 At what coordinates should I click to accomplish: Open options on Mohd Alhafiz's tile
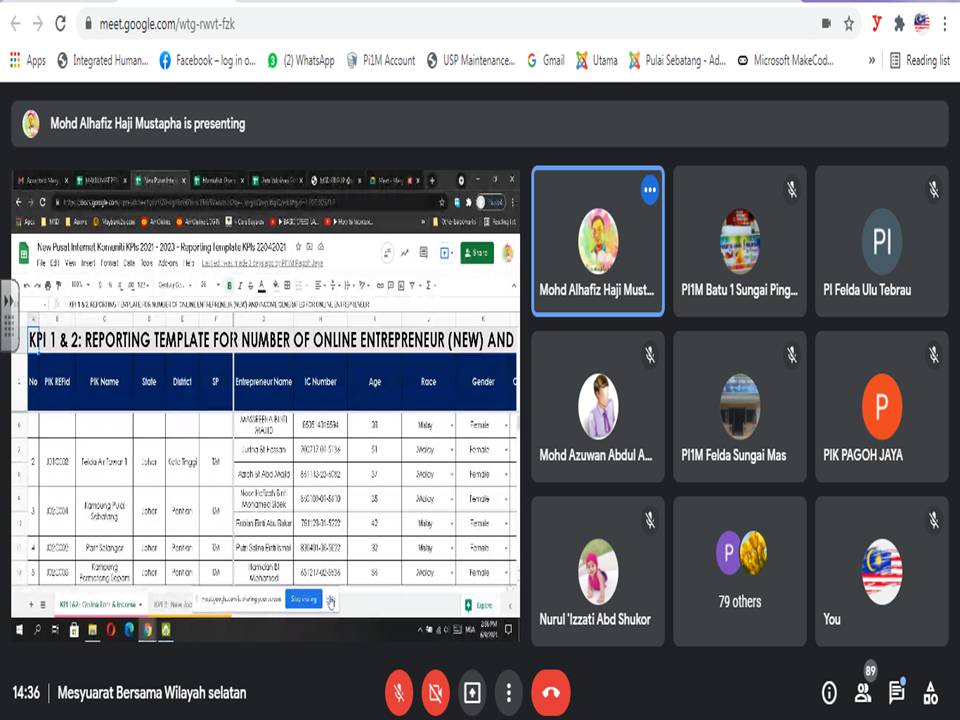pyautogui.click(x=650, y=189)
